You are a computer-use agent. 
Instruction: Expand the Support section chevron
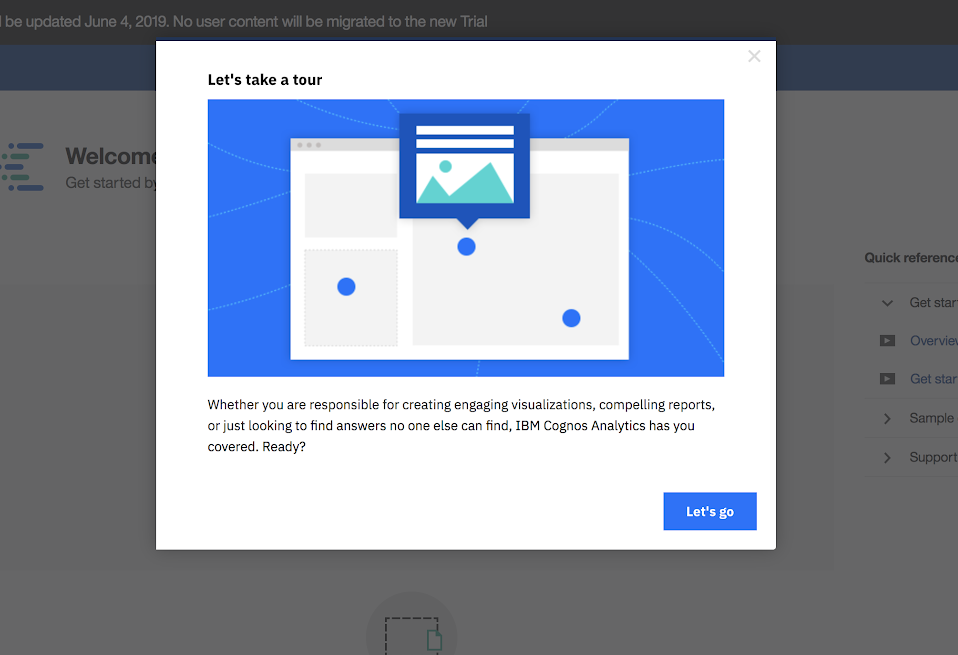click(887, 458)
